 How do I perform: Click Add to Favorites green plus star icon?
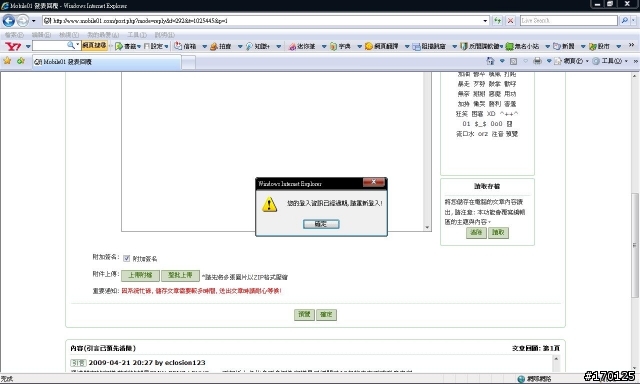coord(21,61)
